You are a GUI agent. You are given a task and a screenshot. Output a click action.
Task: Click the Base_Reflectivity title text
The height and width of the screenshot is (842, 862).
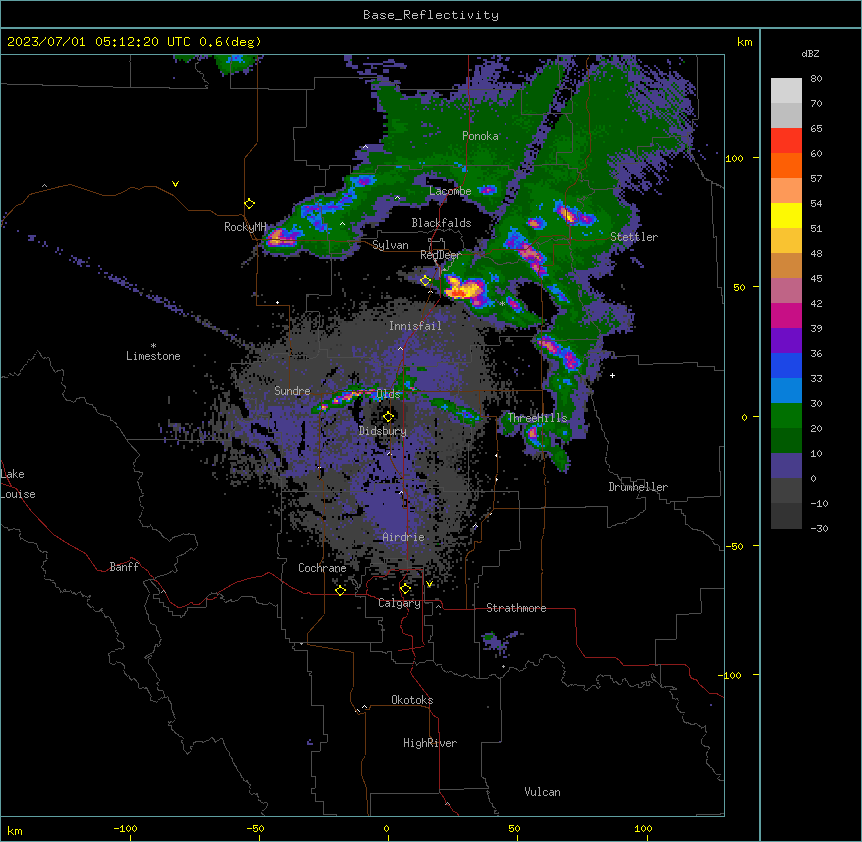[431, 15]
